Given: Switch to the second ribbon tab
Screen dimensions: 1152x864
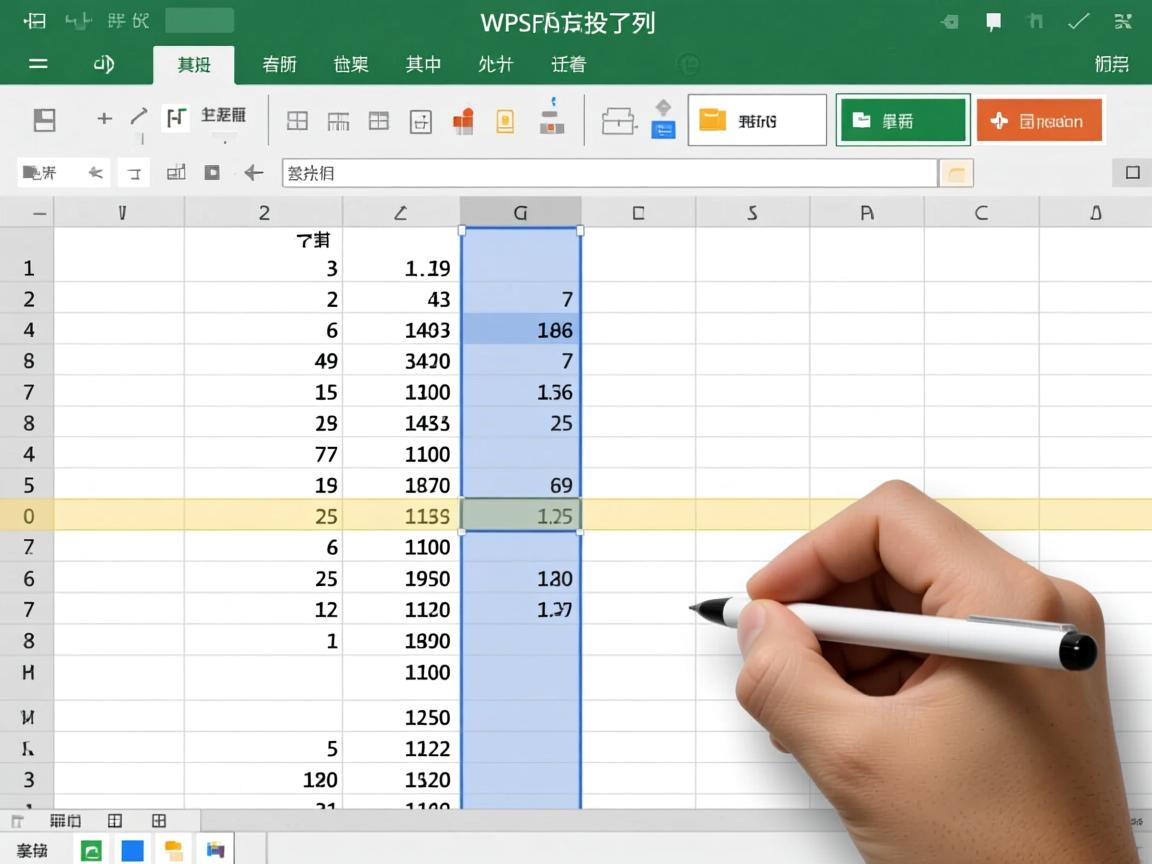Looking at the screenshot, I should pyautogui.click(x=279, y=64).
